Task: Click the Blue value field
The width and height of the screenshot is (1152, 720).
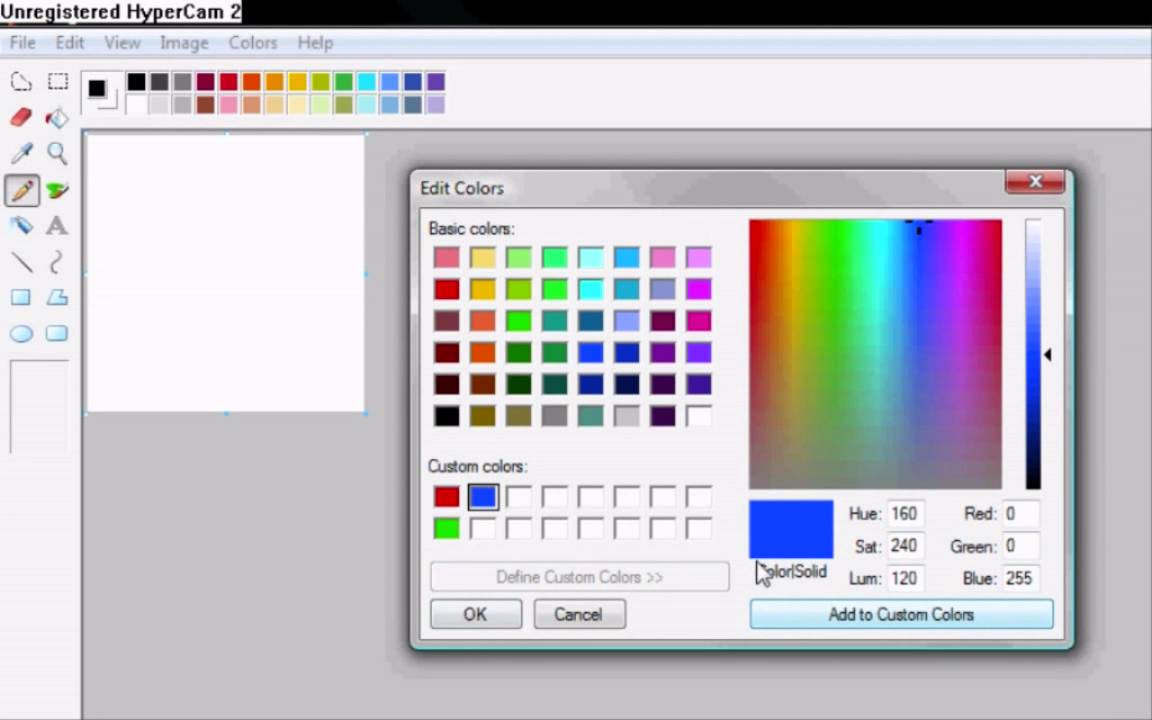Action: click(1020, 578)
